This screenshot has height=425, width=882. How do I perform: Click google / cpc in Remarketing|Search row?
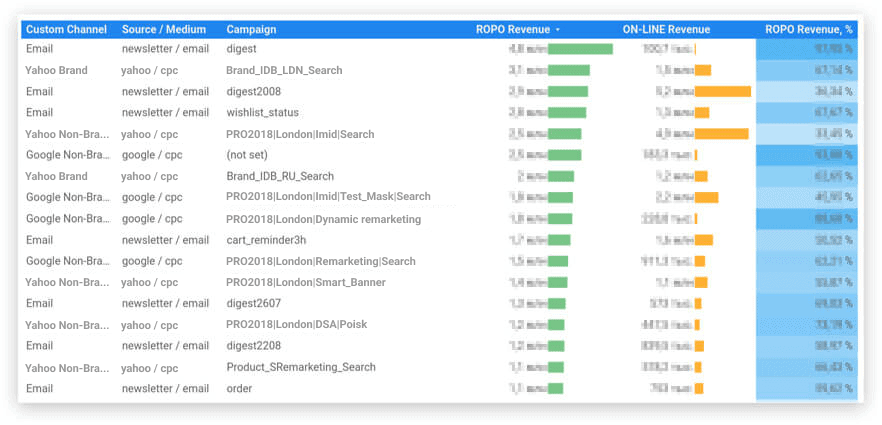[x=152, y=261]
